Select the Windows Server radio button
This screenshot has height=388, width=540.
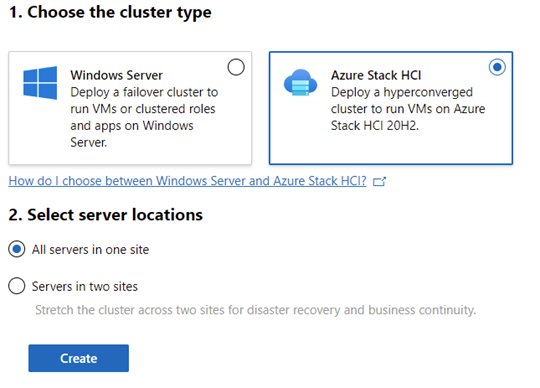click(x=236, y=67)
